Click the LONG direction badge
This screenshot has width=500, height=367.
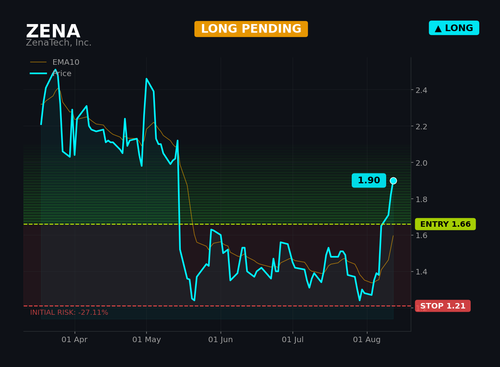[454, 28]
